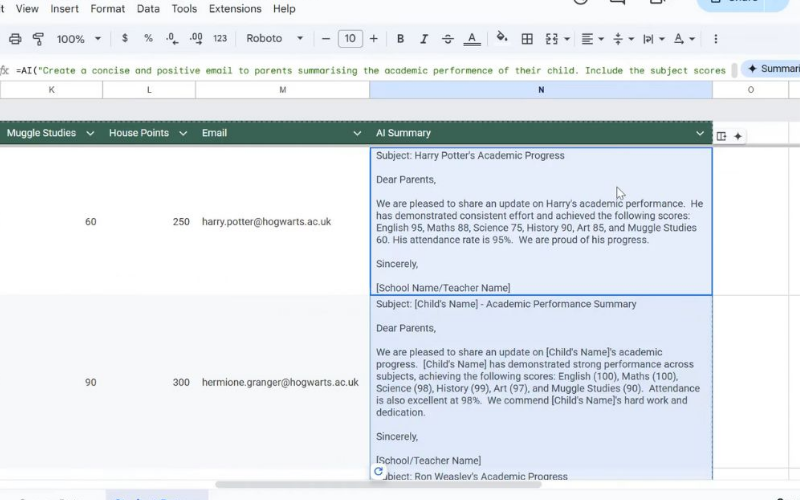Select column O header
The width and height of the screenshot is (800, 500).
751,90
